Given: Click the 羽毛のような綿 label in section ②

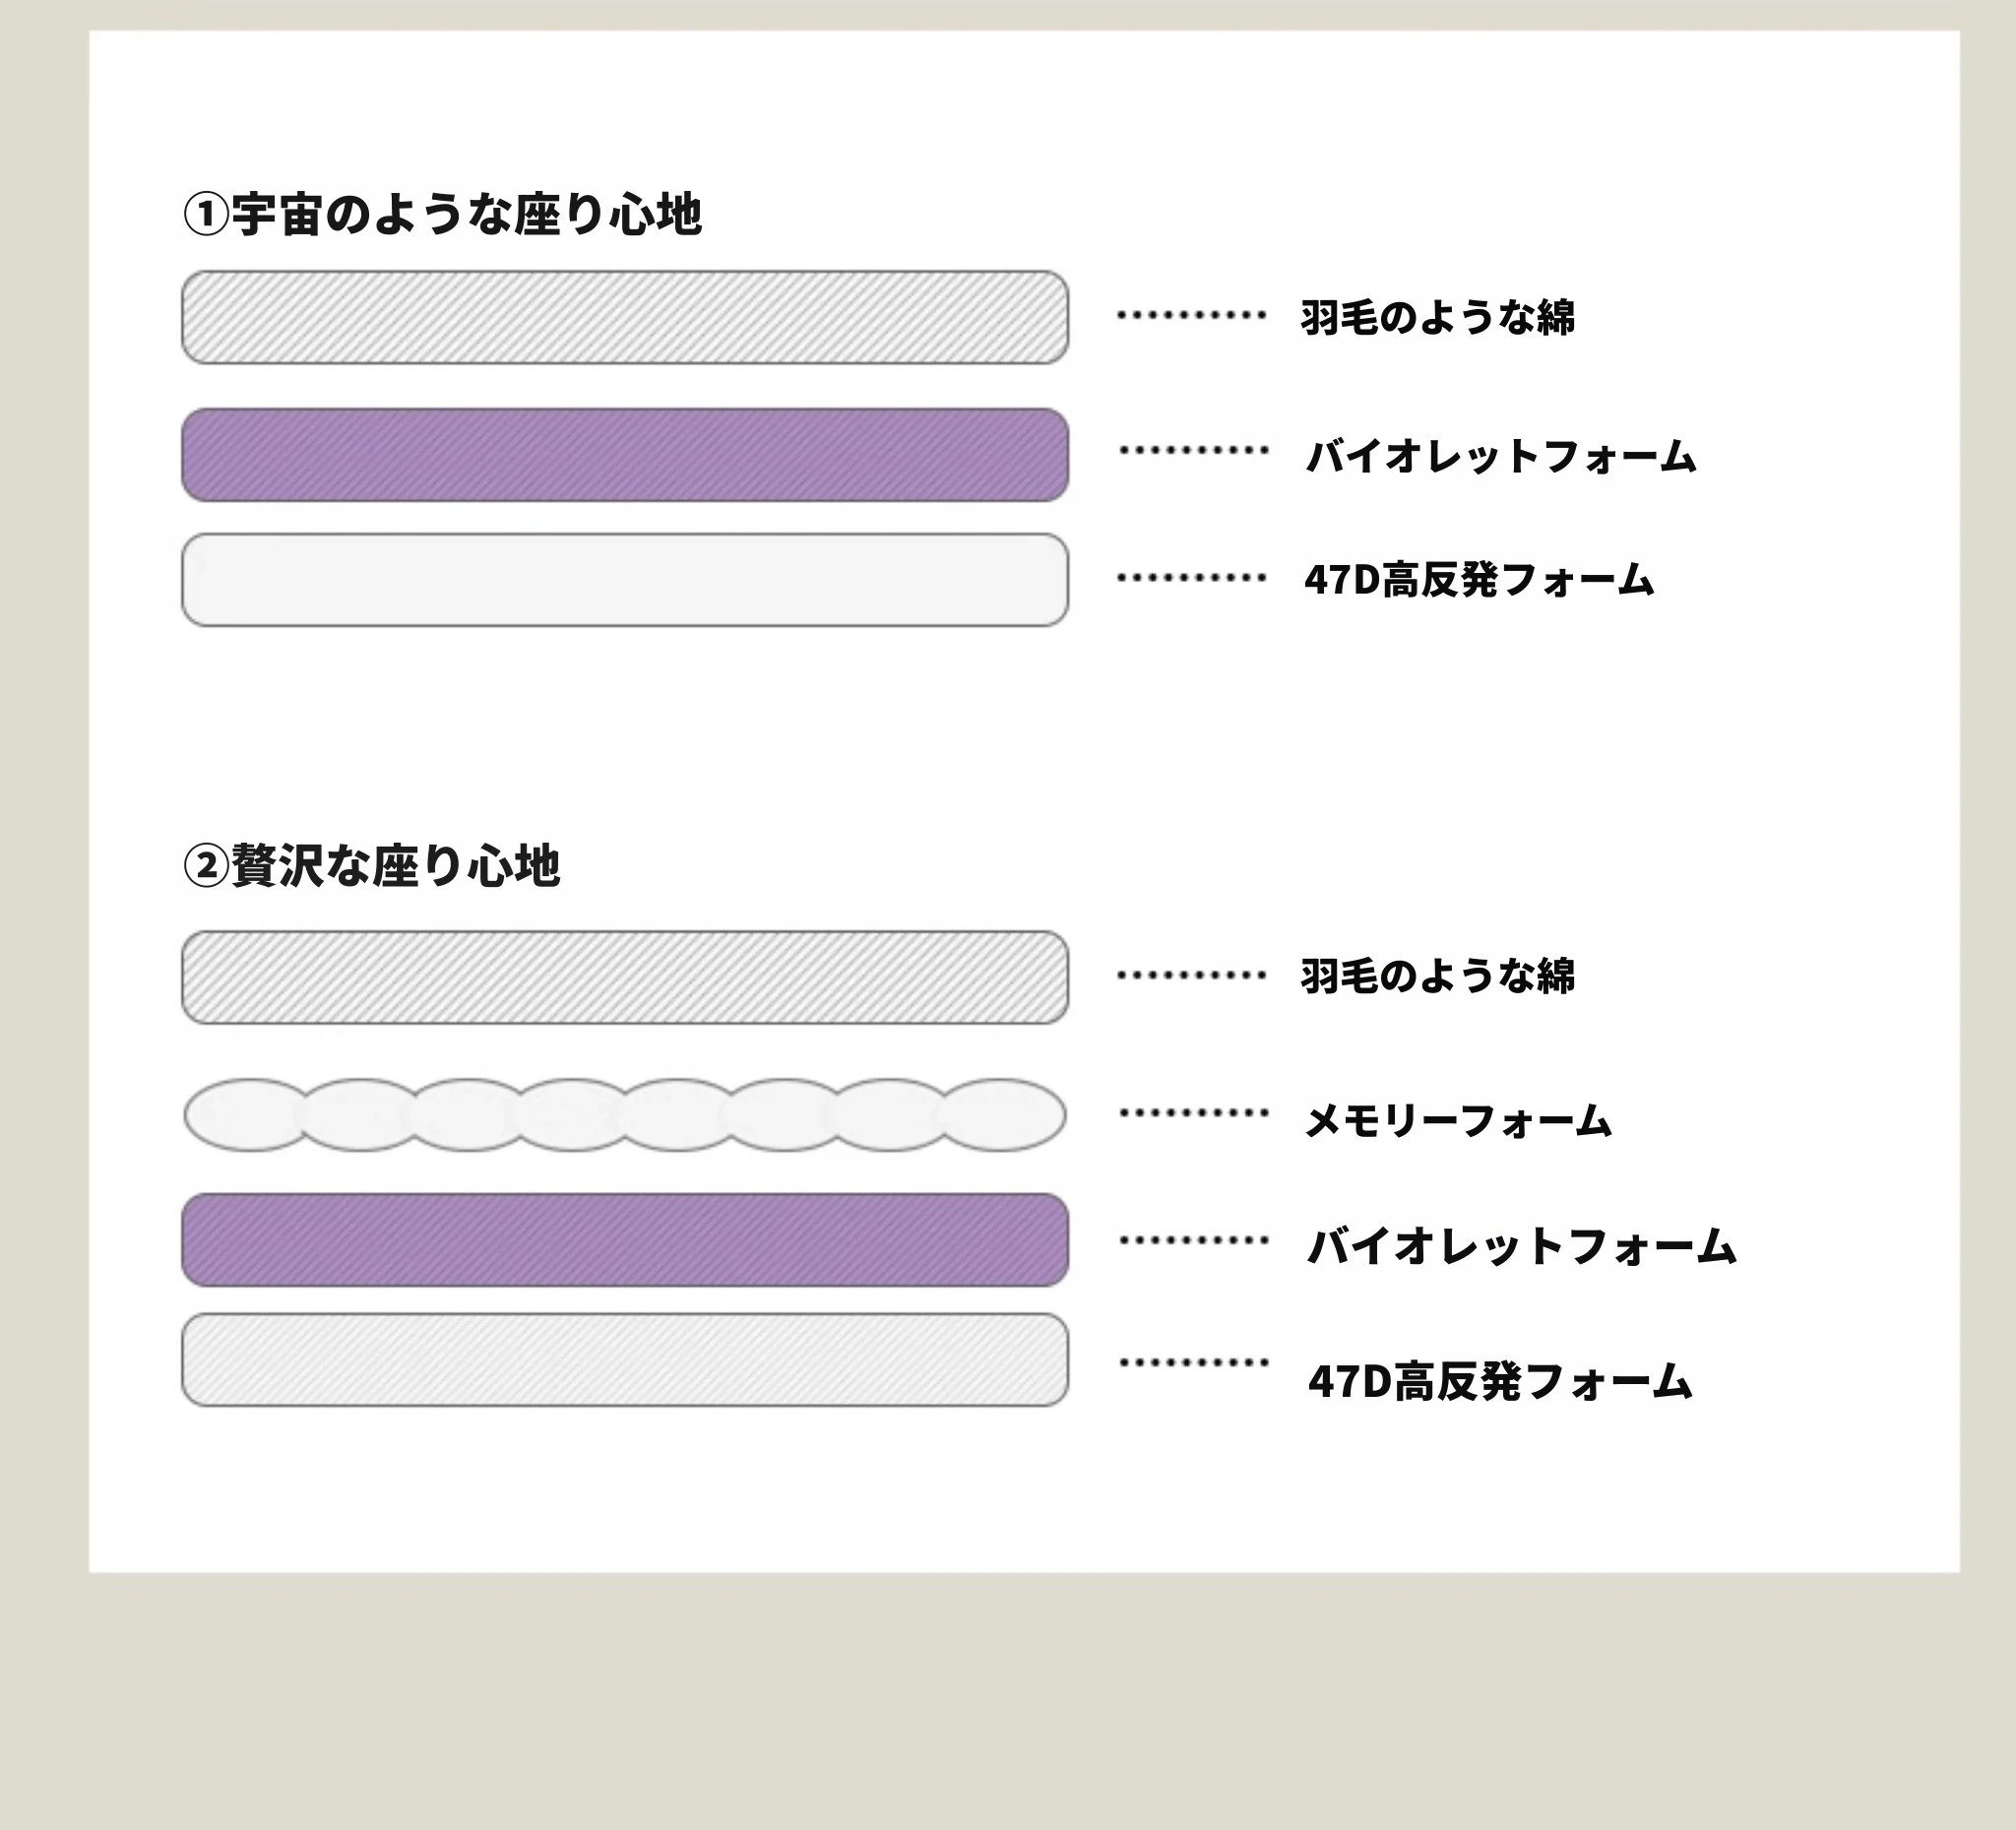Looking at the screenshot, I should click(x=1437, y=976).
